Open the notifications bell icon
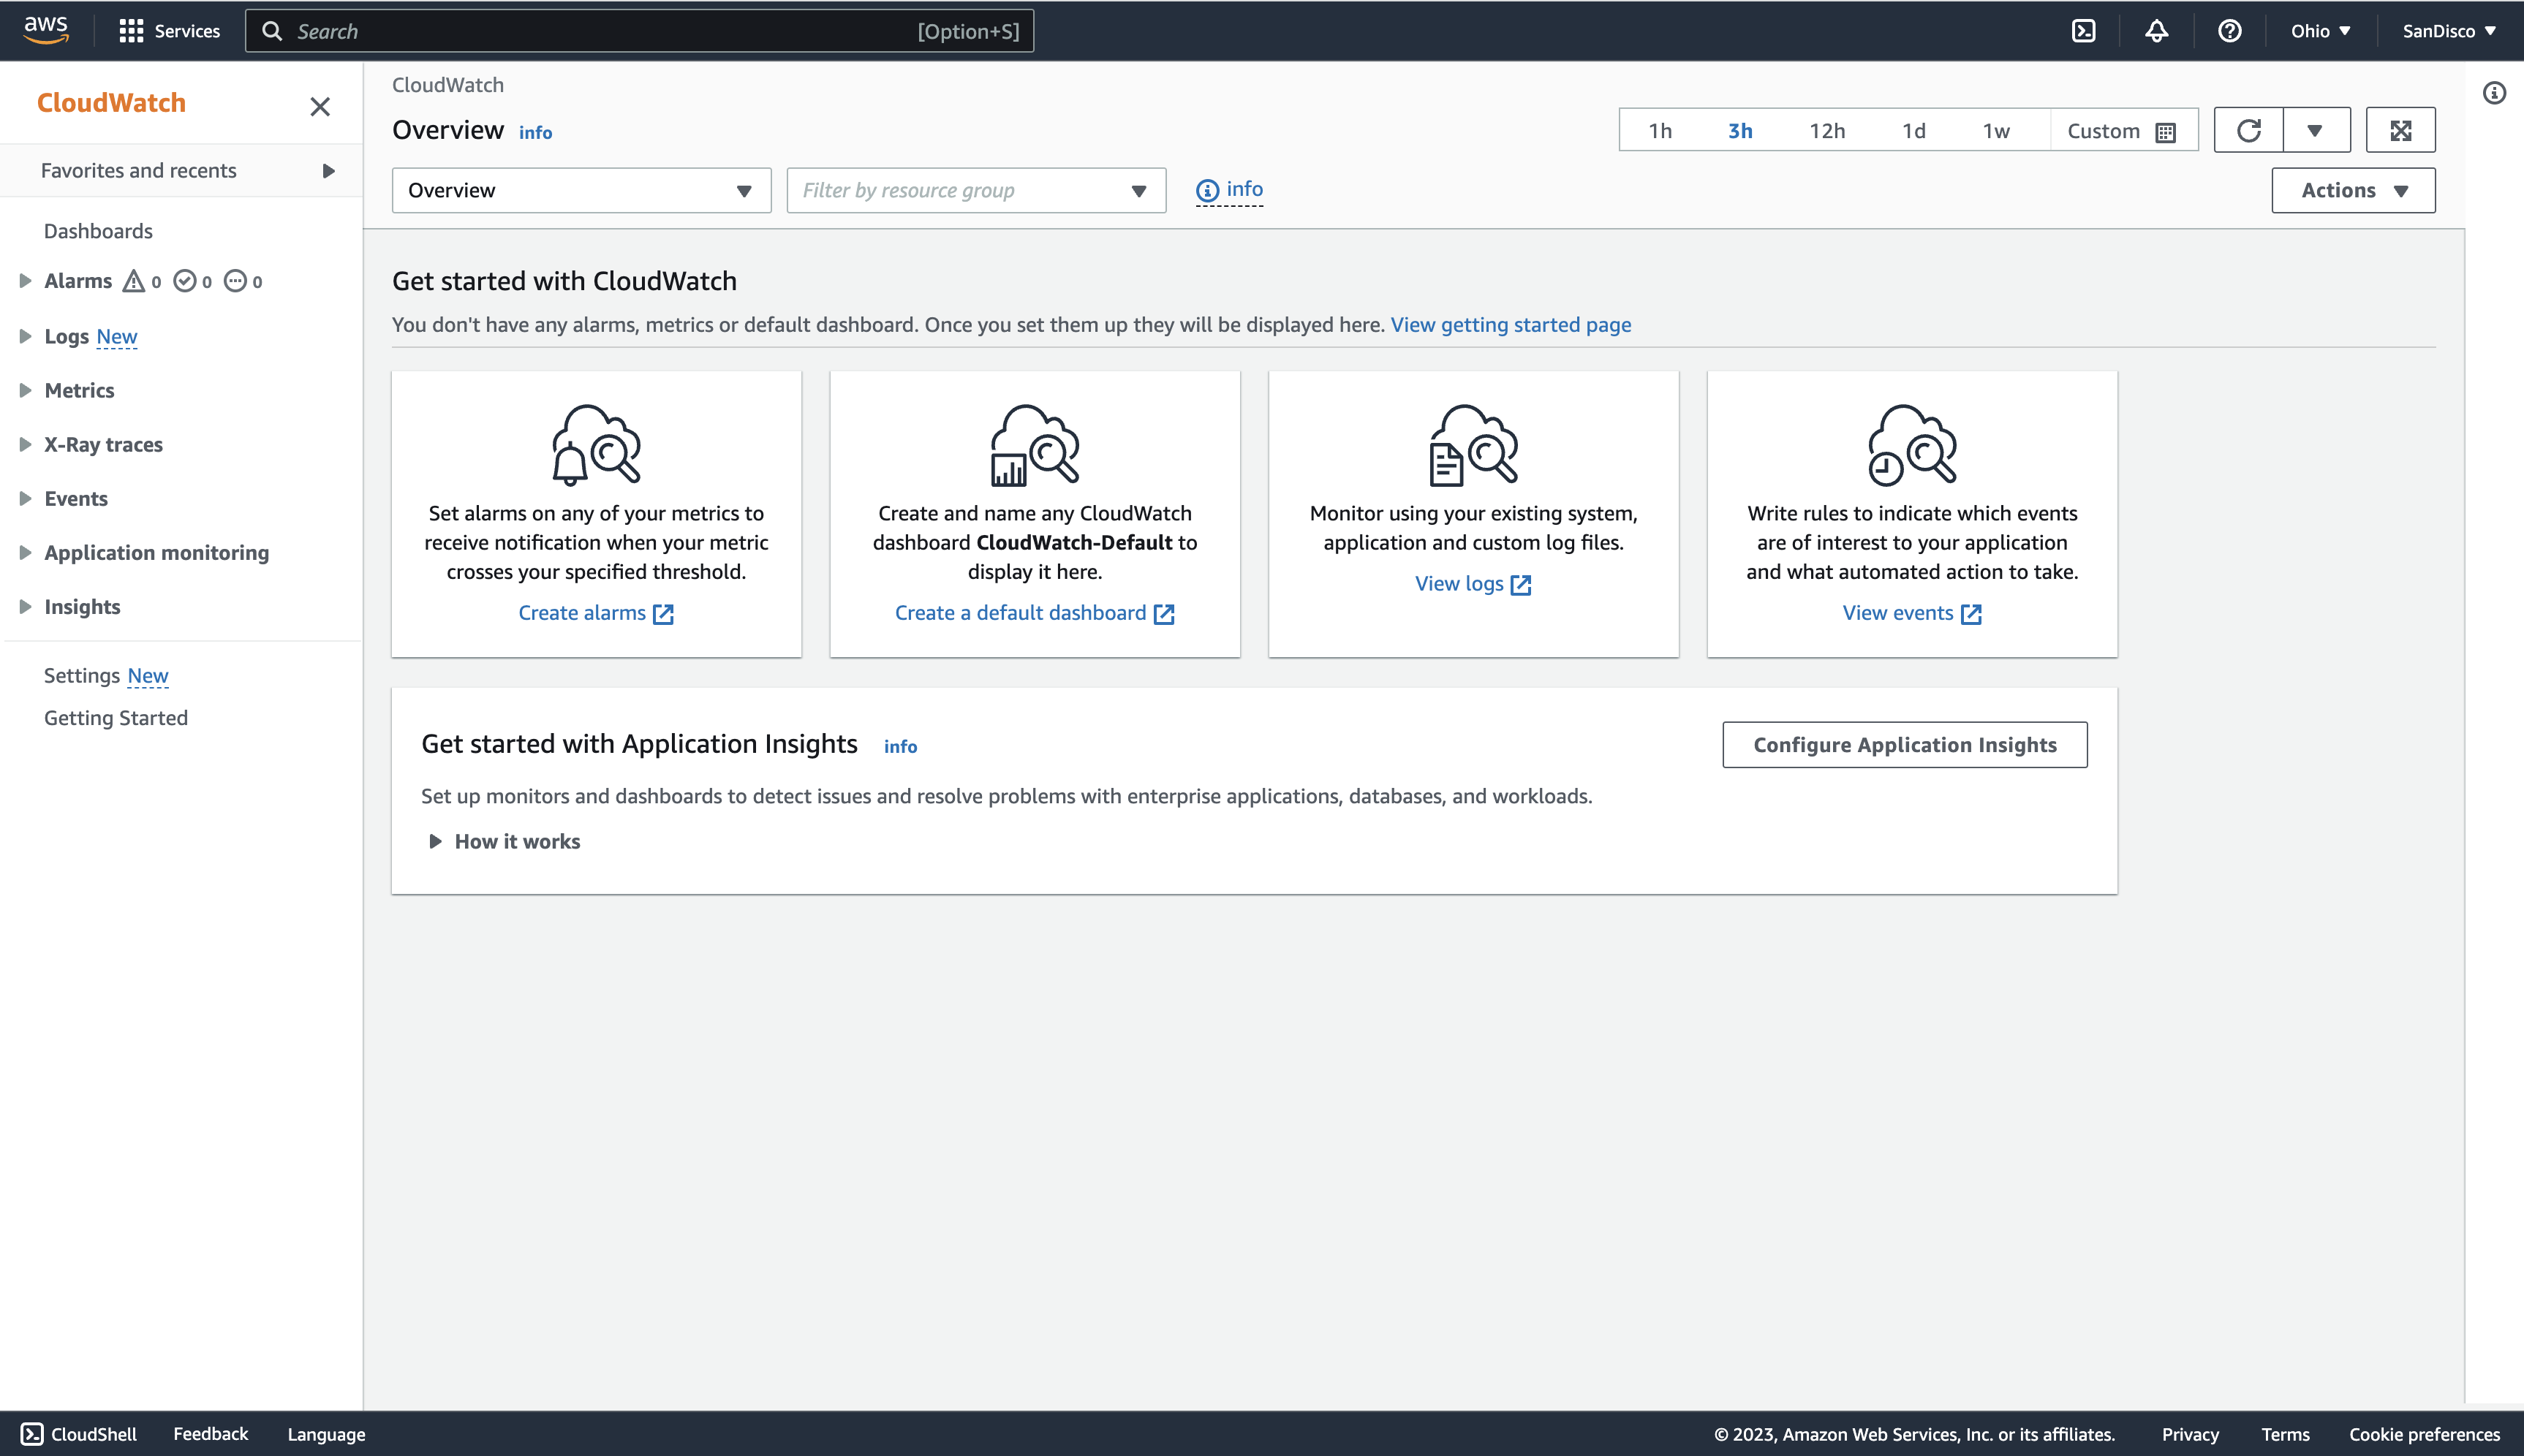The width and height of the screenshot is (2524, 1456). pos(2156,31)
